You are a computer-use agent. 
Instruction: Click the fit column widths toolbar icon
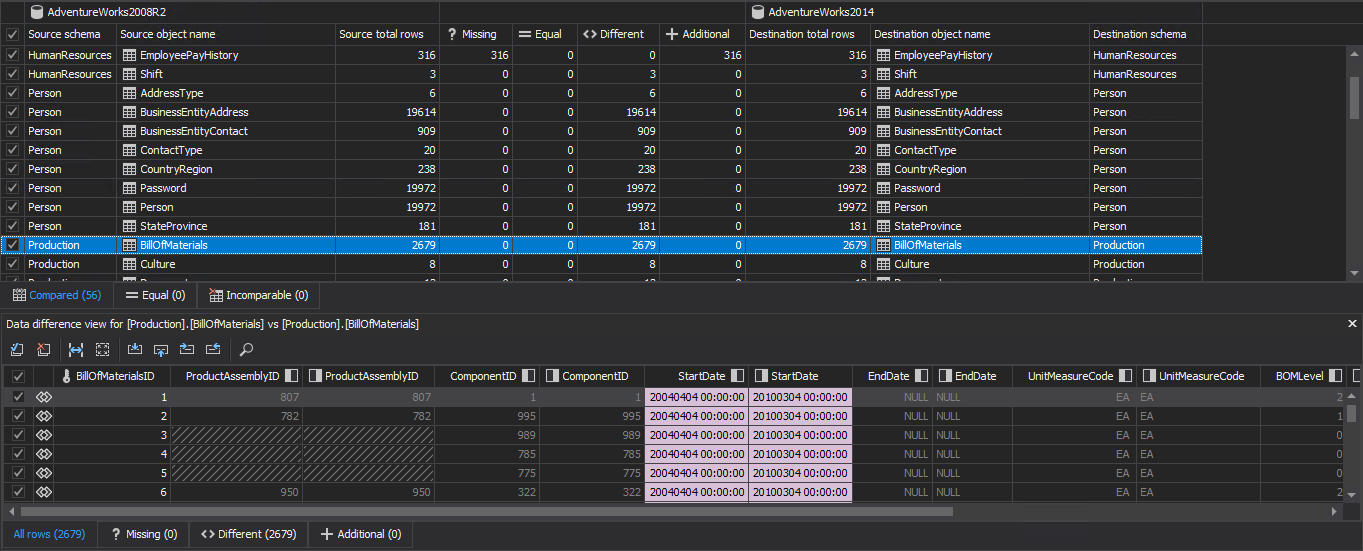point(76,350)
